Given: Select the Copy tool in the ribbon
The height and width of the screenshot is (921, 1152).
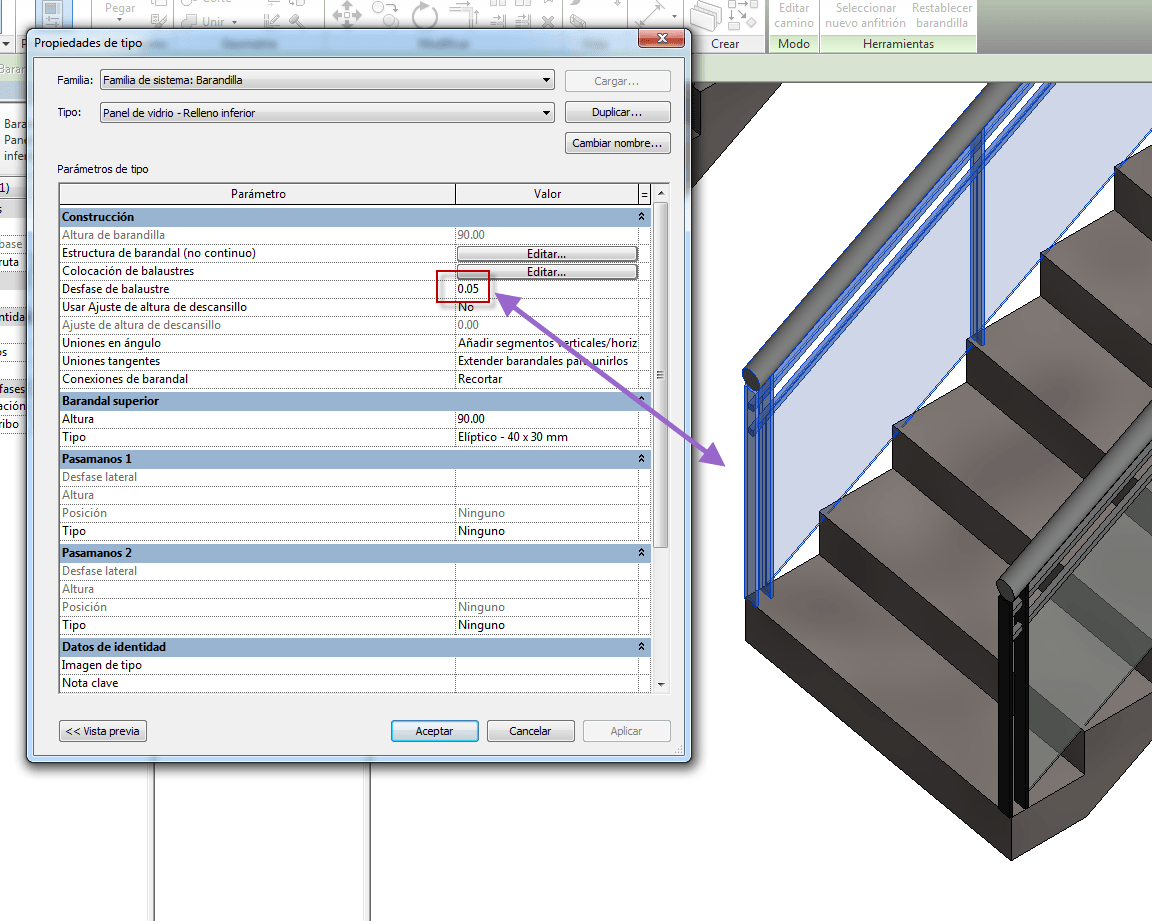Looking at the screenshot, I should click(385, 13).
